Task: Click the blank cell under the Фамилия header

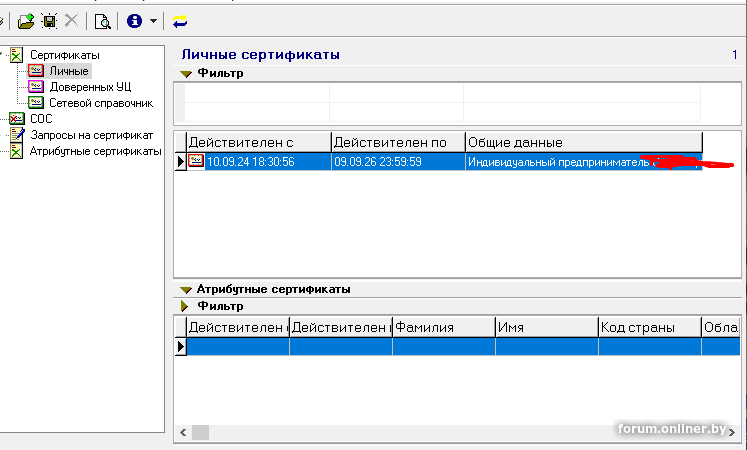Action: point(444,346)
